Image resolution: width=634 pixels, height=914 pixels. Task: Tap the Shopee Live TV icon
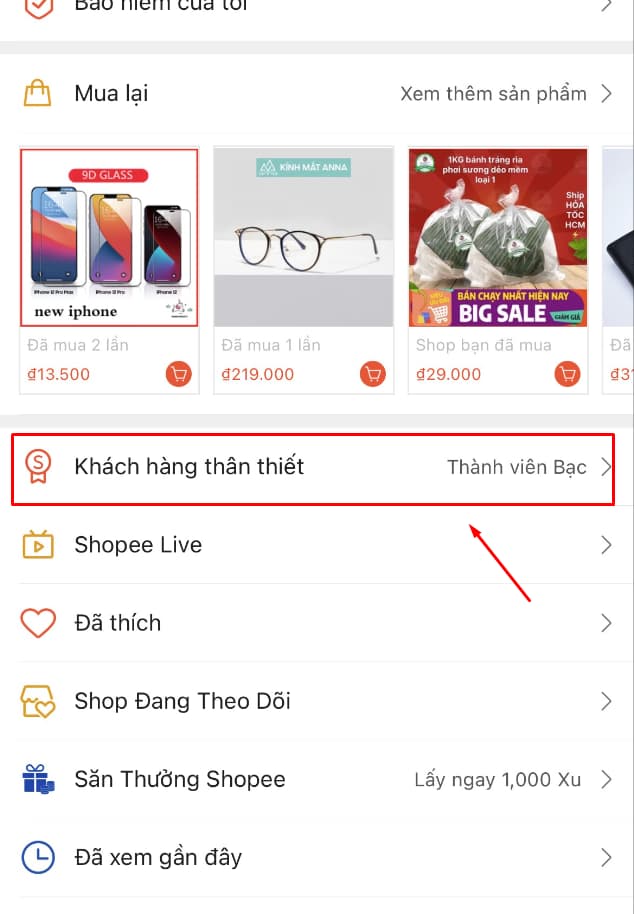pos(38,544)
